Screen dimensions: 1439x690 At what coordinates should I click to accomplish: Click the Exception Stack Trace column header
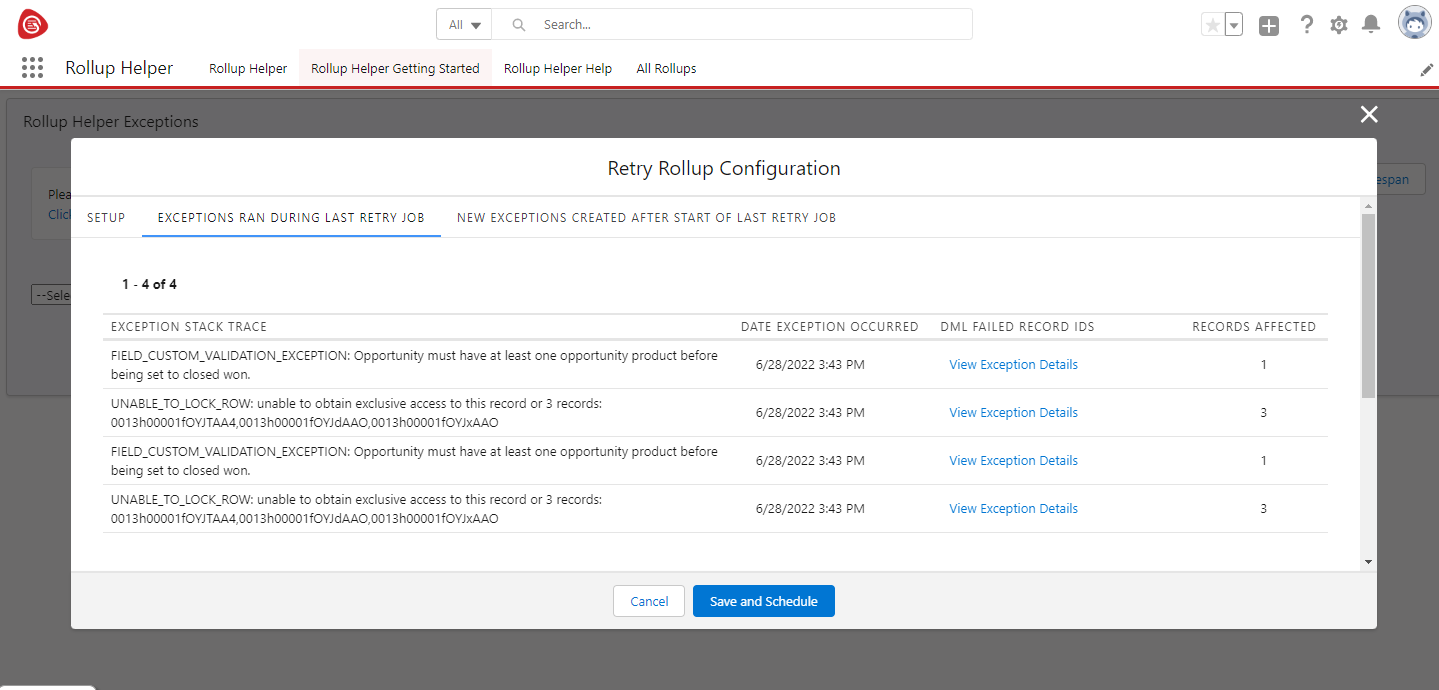[x=189, y=327]
